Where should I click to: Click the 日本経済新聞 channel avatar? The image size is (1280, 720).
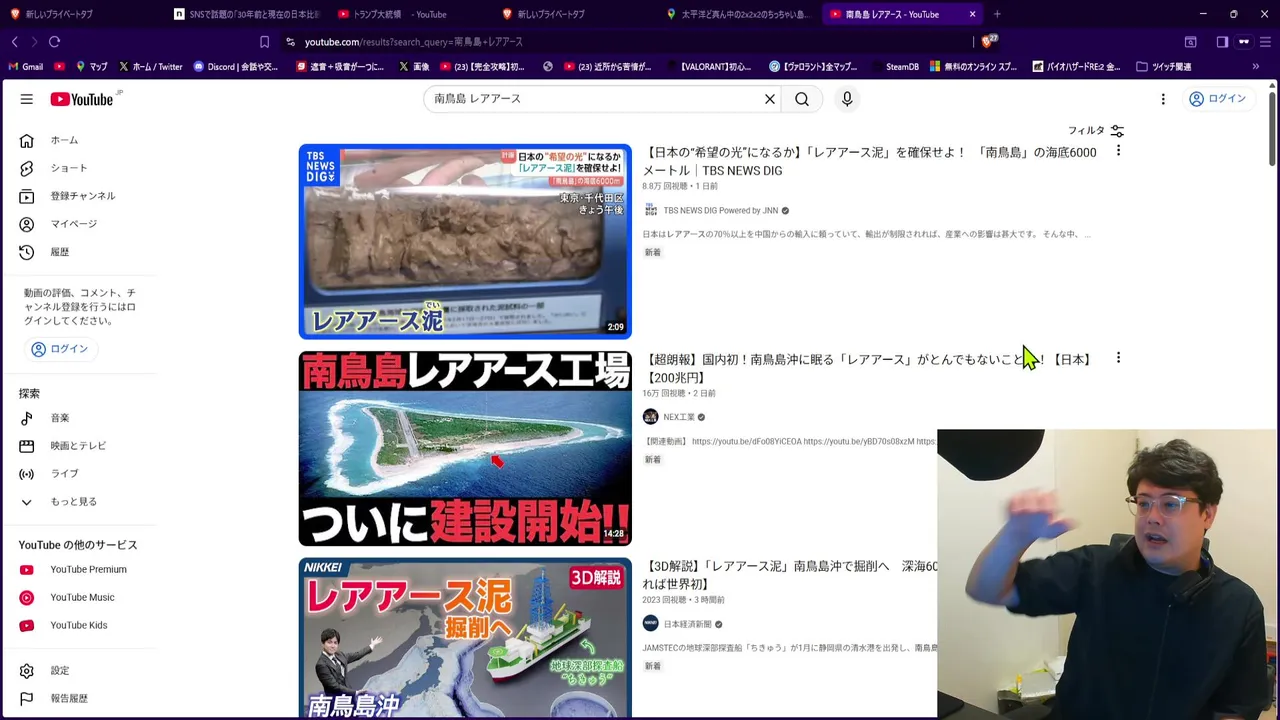click(x=651, y=624)
